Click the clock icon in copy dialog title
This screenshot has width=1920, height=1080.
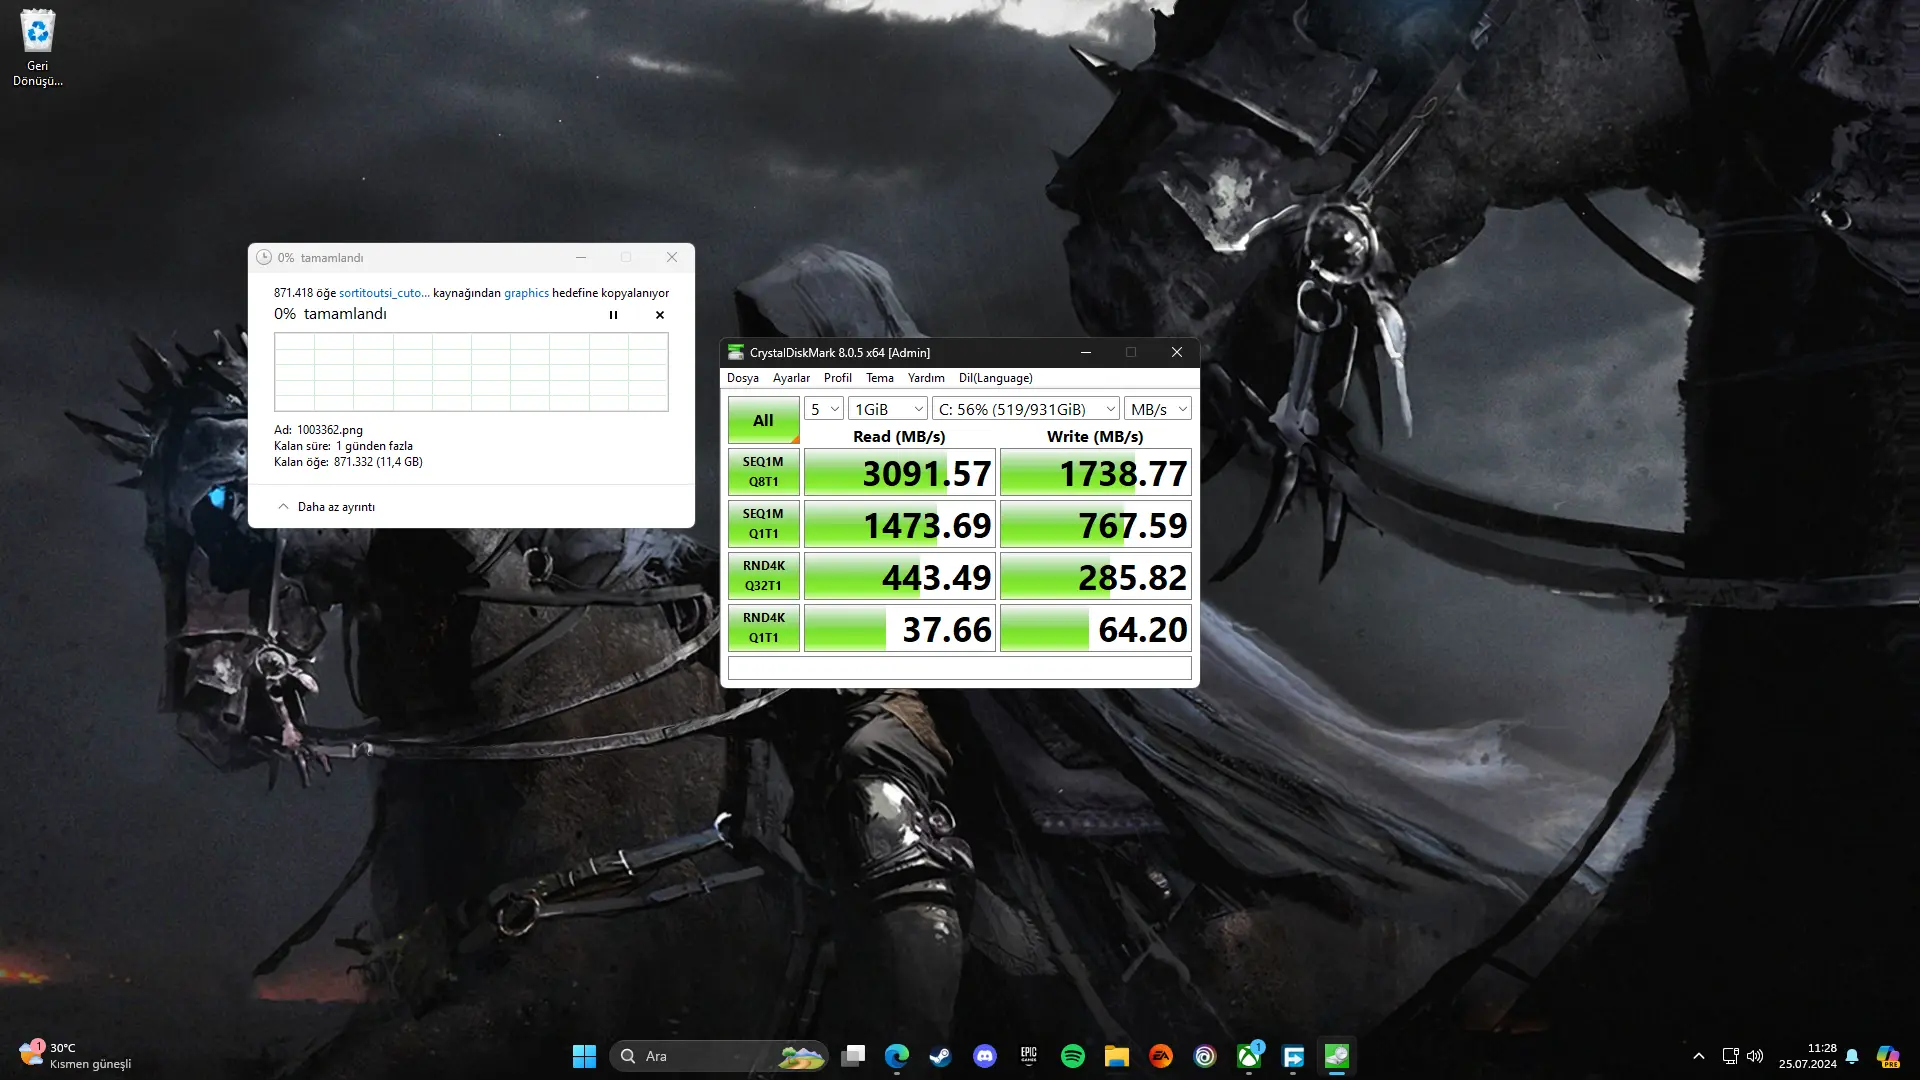[264, 257]
